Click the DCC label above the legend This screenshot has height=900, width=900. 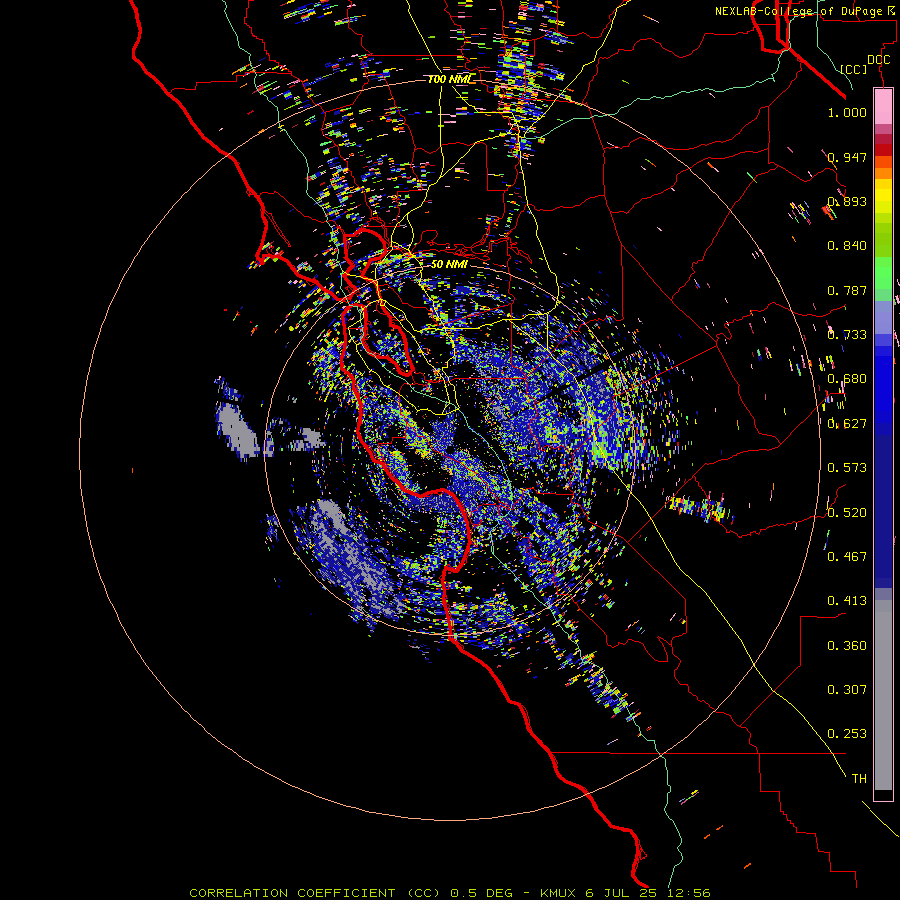pos(878,60)
